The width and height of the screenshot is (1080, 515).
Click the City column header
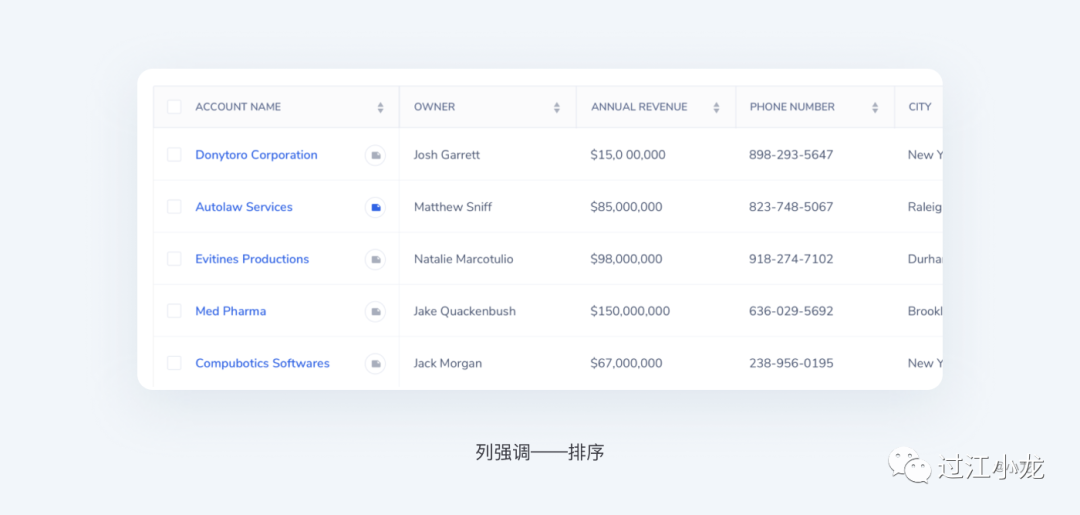pos(919,107)
